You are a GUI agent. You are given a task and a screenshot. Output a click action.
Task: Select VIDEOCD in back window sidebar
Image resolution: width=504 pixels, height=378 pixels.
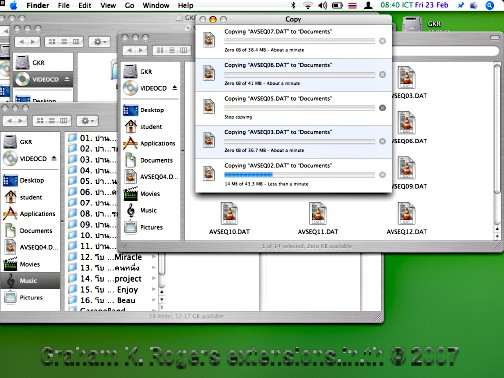43,79
